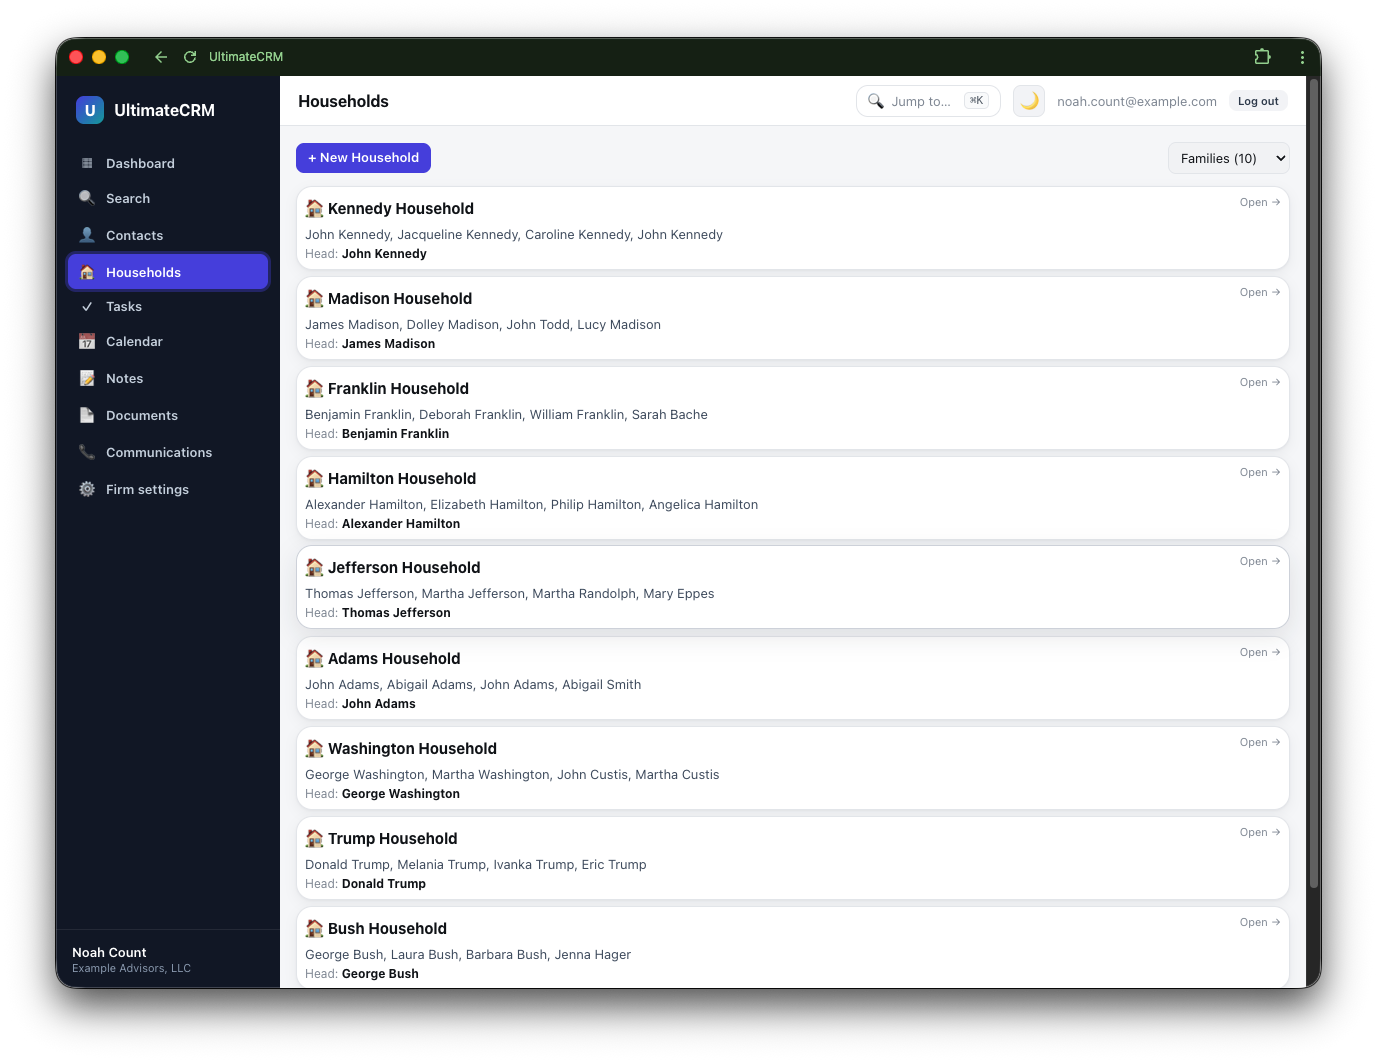Open the Families (10) dropdown
1377x1062 pixels.
coord(1229,158)
